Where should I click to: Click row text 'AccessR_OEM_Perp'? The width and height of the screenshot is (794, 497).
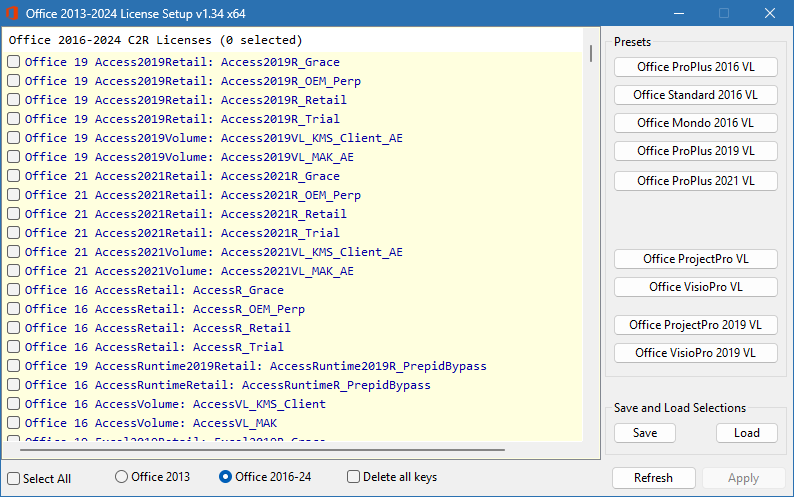click(x=249, y=309)
